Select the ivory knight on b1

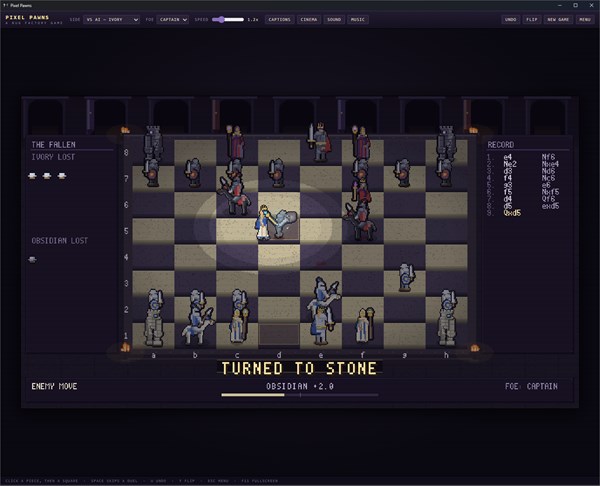click(197, 328)
